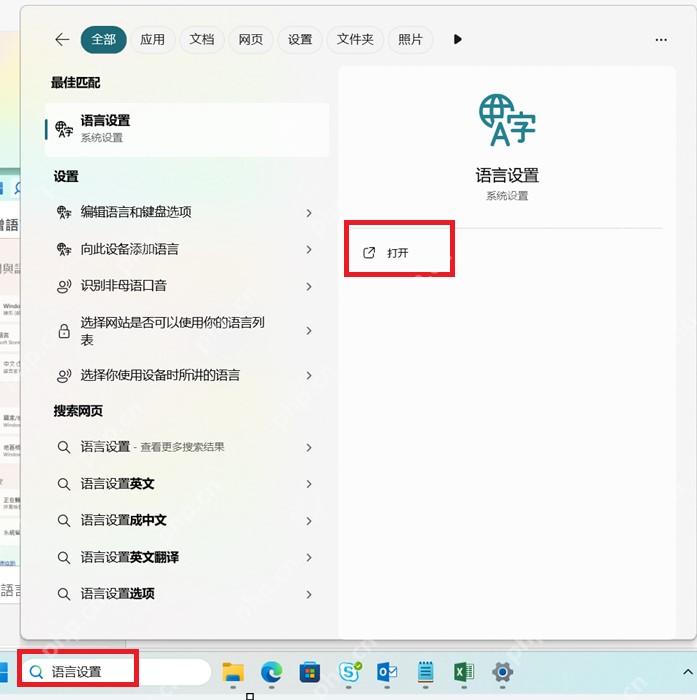697x700 pixels.
Task: Show hidden icons in system tray
Action: coord(688,672)
